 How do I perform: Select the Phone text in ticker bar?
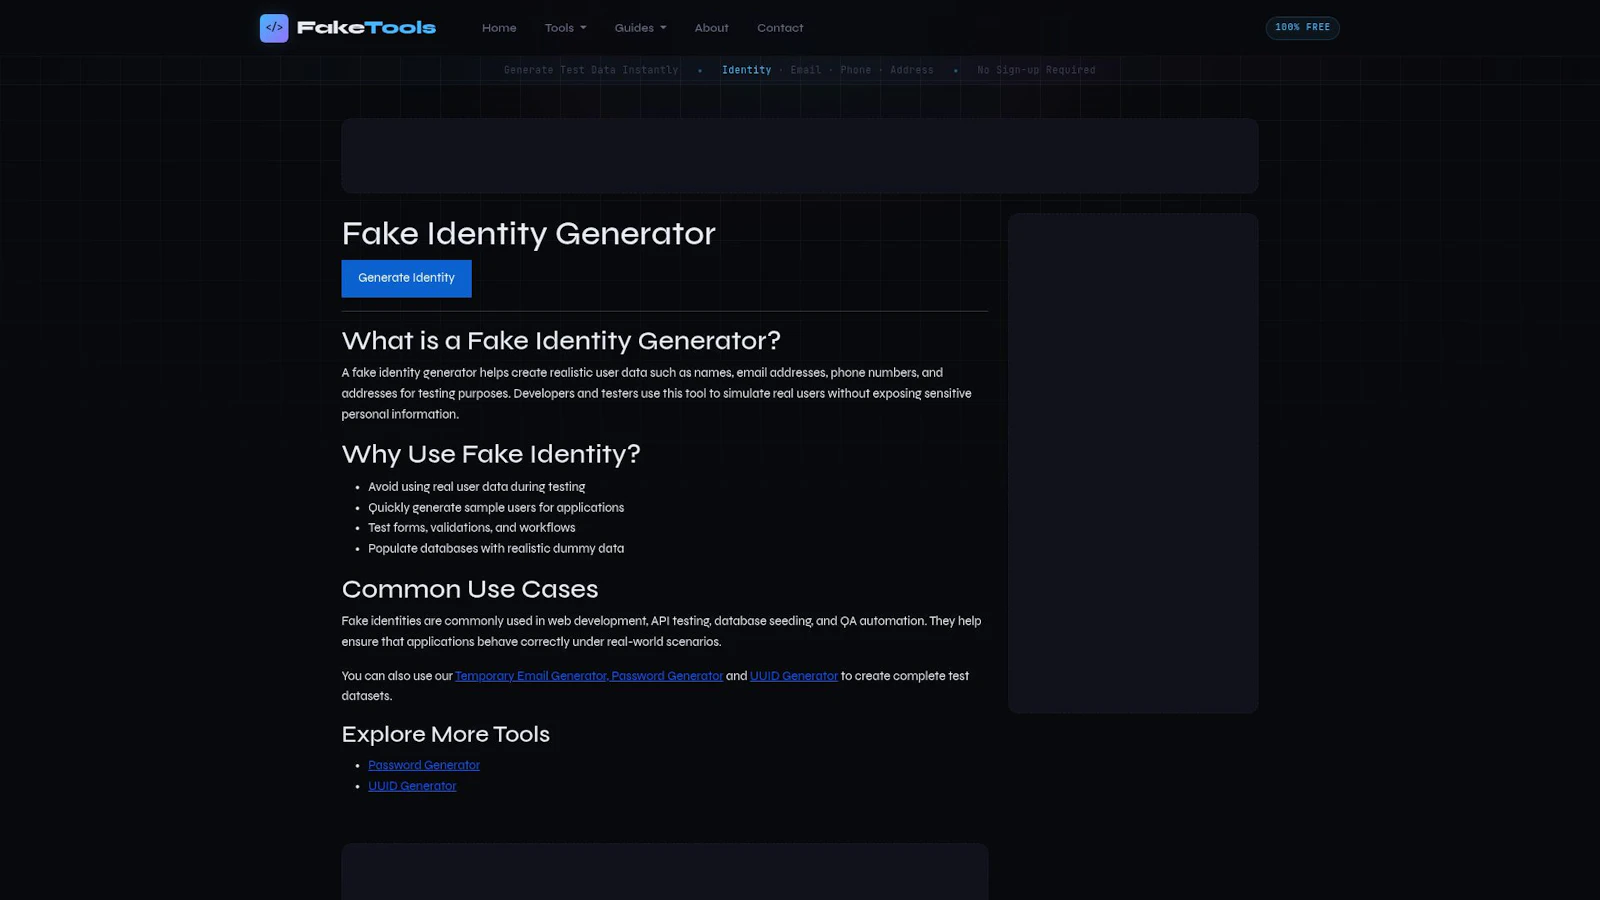tap(856, 70)
